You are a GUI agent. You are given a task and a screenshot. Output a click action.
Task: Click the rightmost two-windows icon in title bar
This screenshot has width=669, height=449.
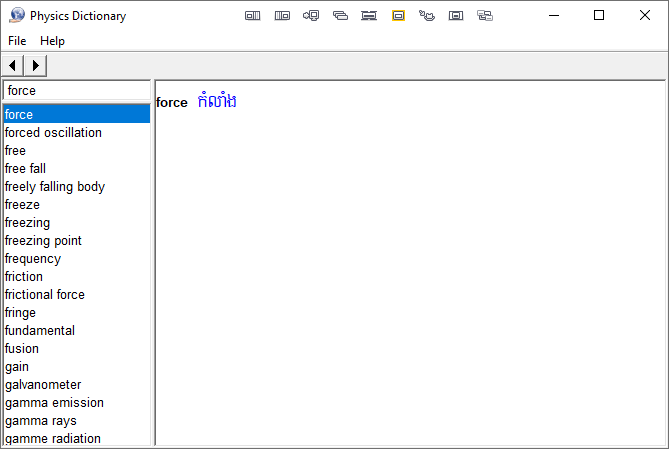pyautogui.click(x=485, y=16)
